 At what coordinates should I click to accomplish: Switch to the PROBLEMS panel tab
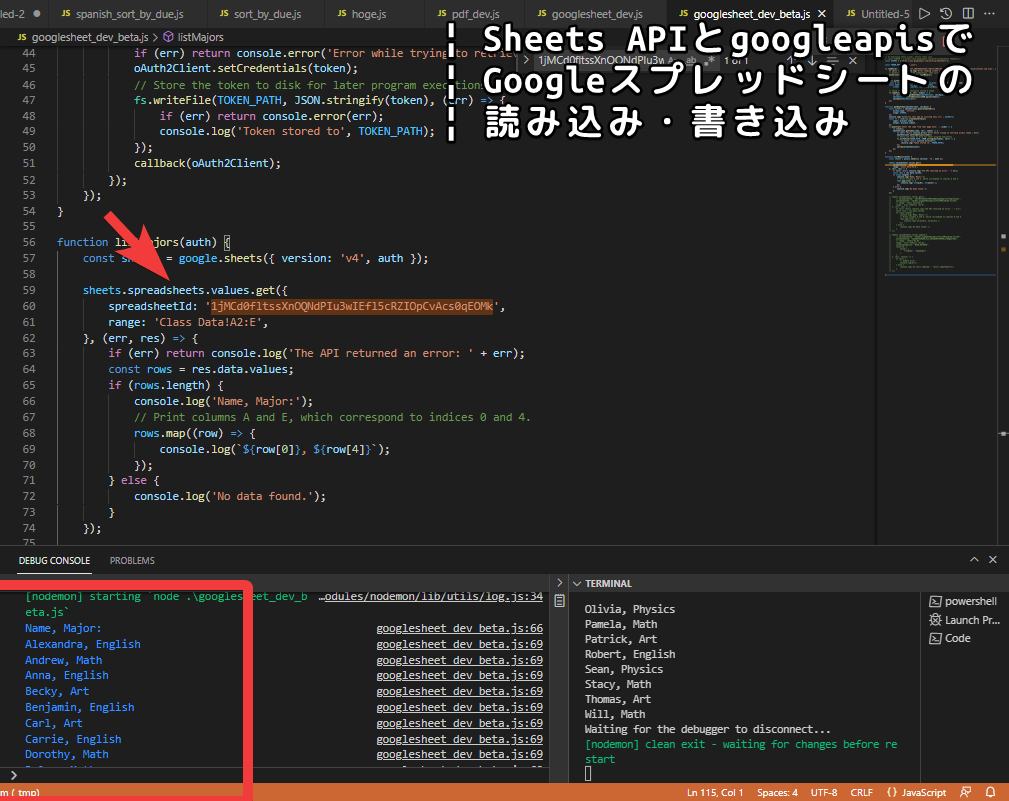click(132, 561)
